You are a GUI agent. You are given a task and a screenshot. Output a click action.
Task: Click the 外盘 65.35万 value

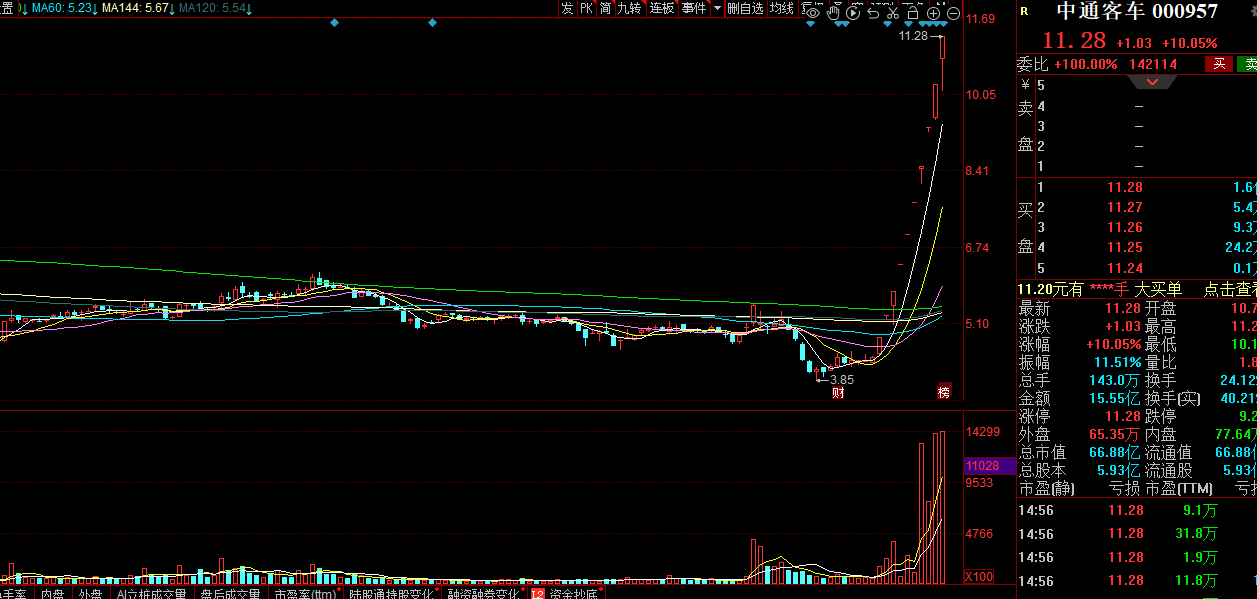click(x=1114, y=434)
